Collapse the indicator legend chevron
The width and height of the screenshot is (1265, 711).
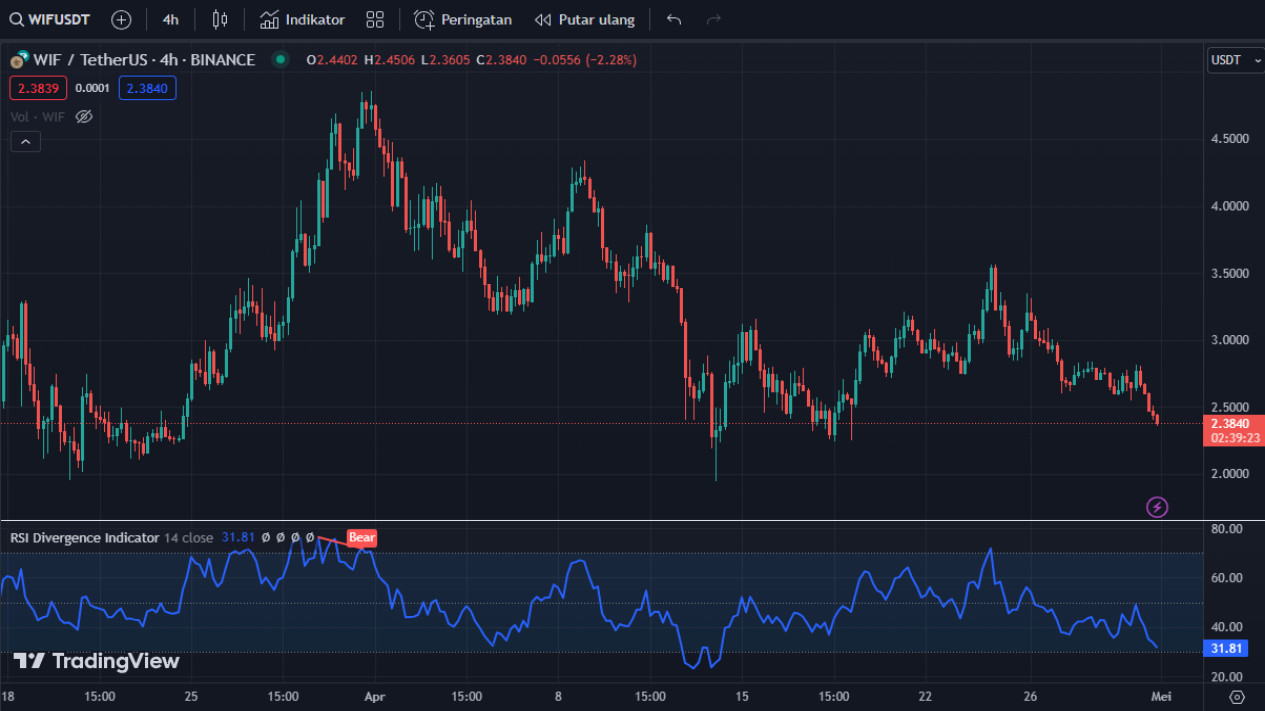click(26, 142)
